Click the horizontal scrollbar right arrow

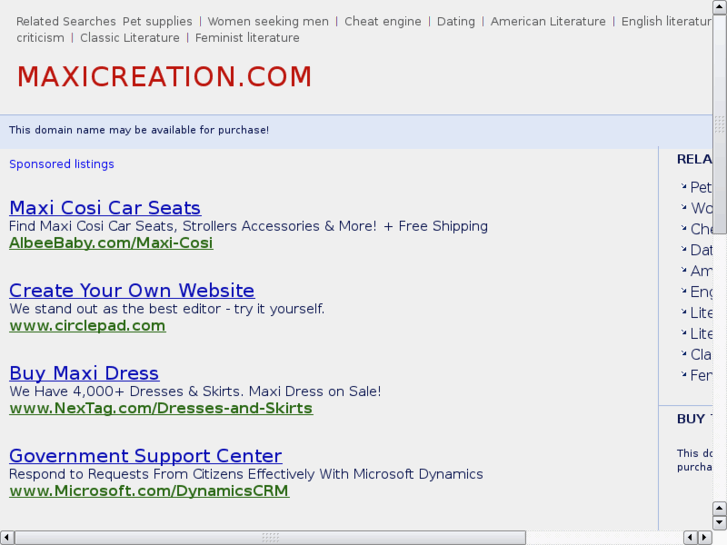tap(705, 538)
